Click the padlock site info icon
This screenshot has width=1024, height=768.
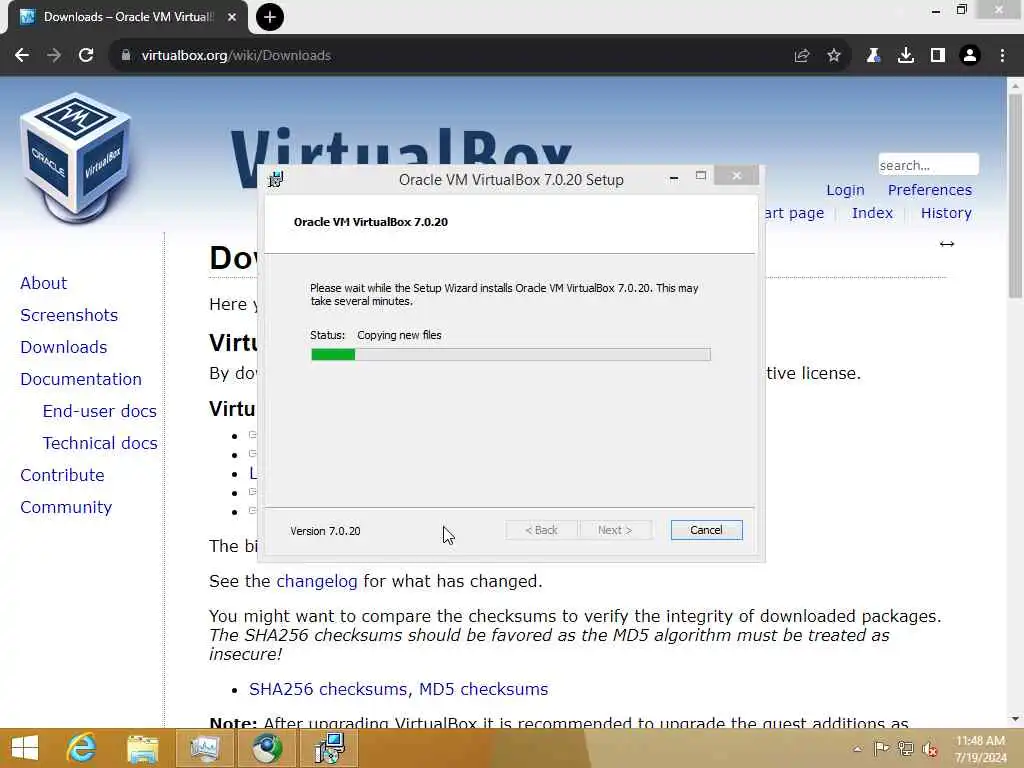point(125,56)
